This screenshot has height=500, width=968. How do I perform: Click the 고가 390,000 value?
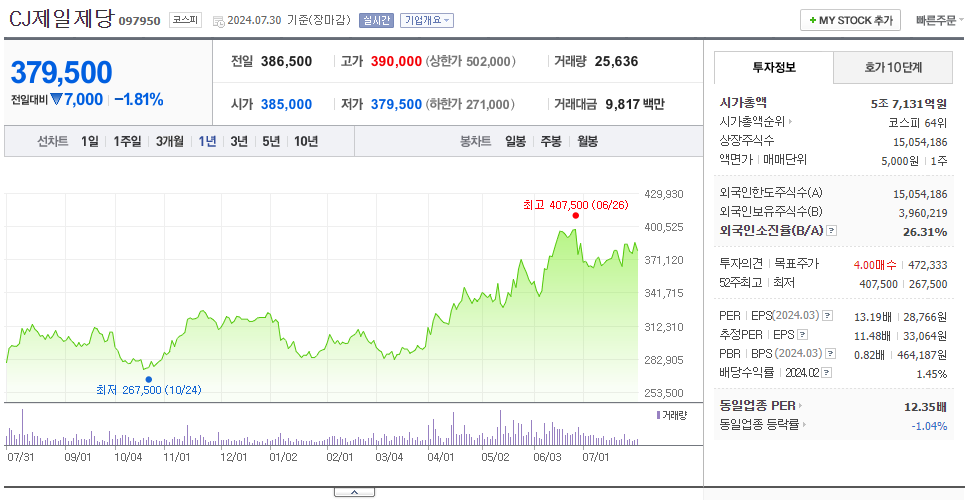[396, 62]
